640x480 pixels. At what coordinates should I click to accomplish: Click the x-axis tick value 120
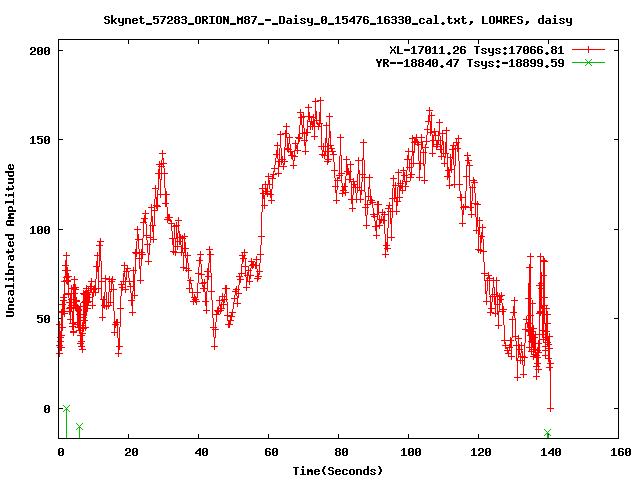(481, 452)
